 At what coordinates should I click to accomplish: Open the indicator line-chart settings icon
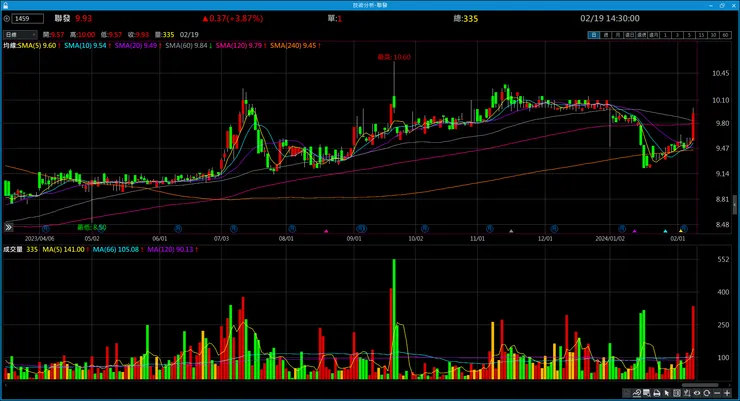click(637, 393)
